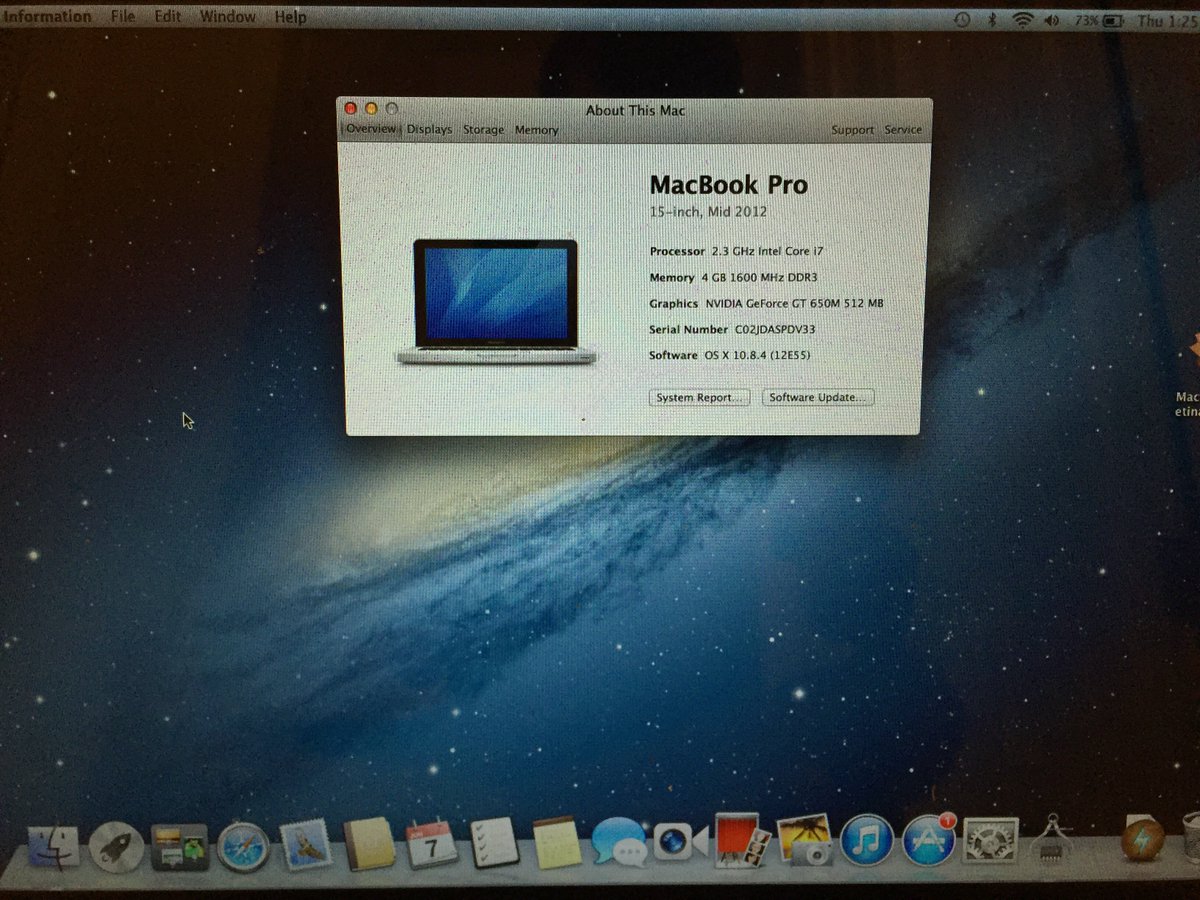
Task: Click processor text 2.3 GHz Intel Core i7
Action: pos(767,251)
